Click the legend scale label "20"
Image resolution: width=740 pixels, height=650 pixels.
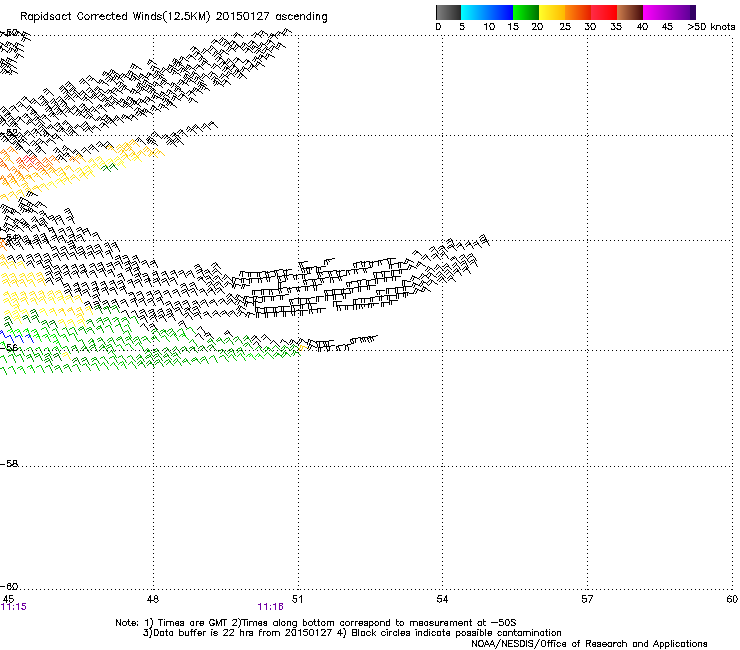pos(537,27)
